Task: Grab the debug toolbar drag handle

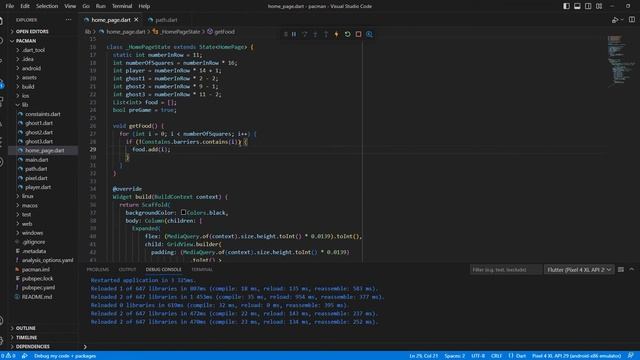Action: [x=285, y=34]
